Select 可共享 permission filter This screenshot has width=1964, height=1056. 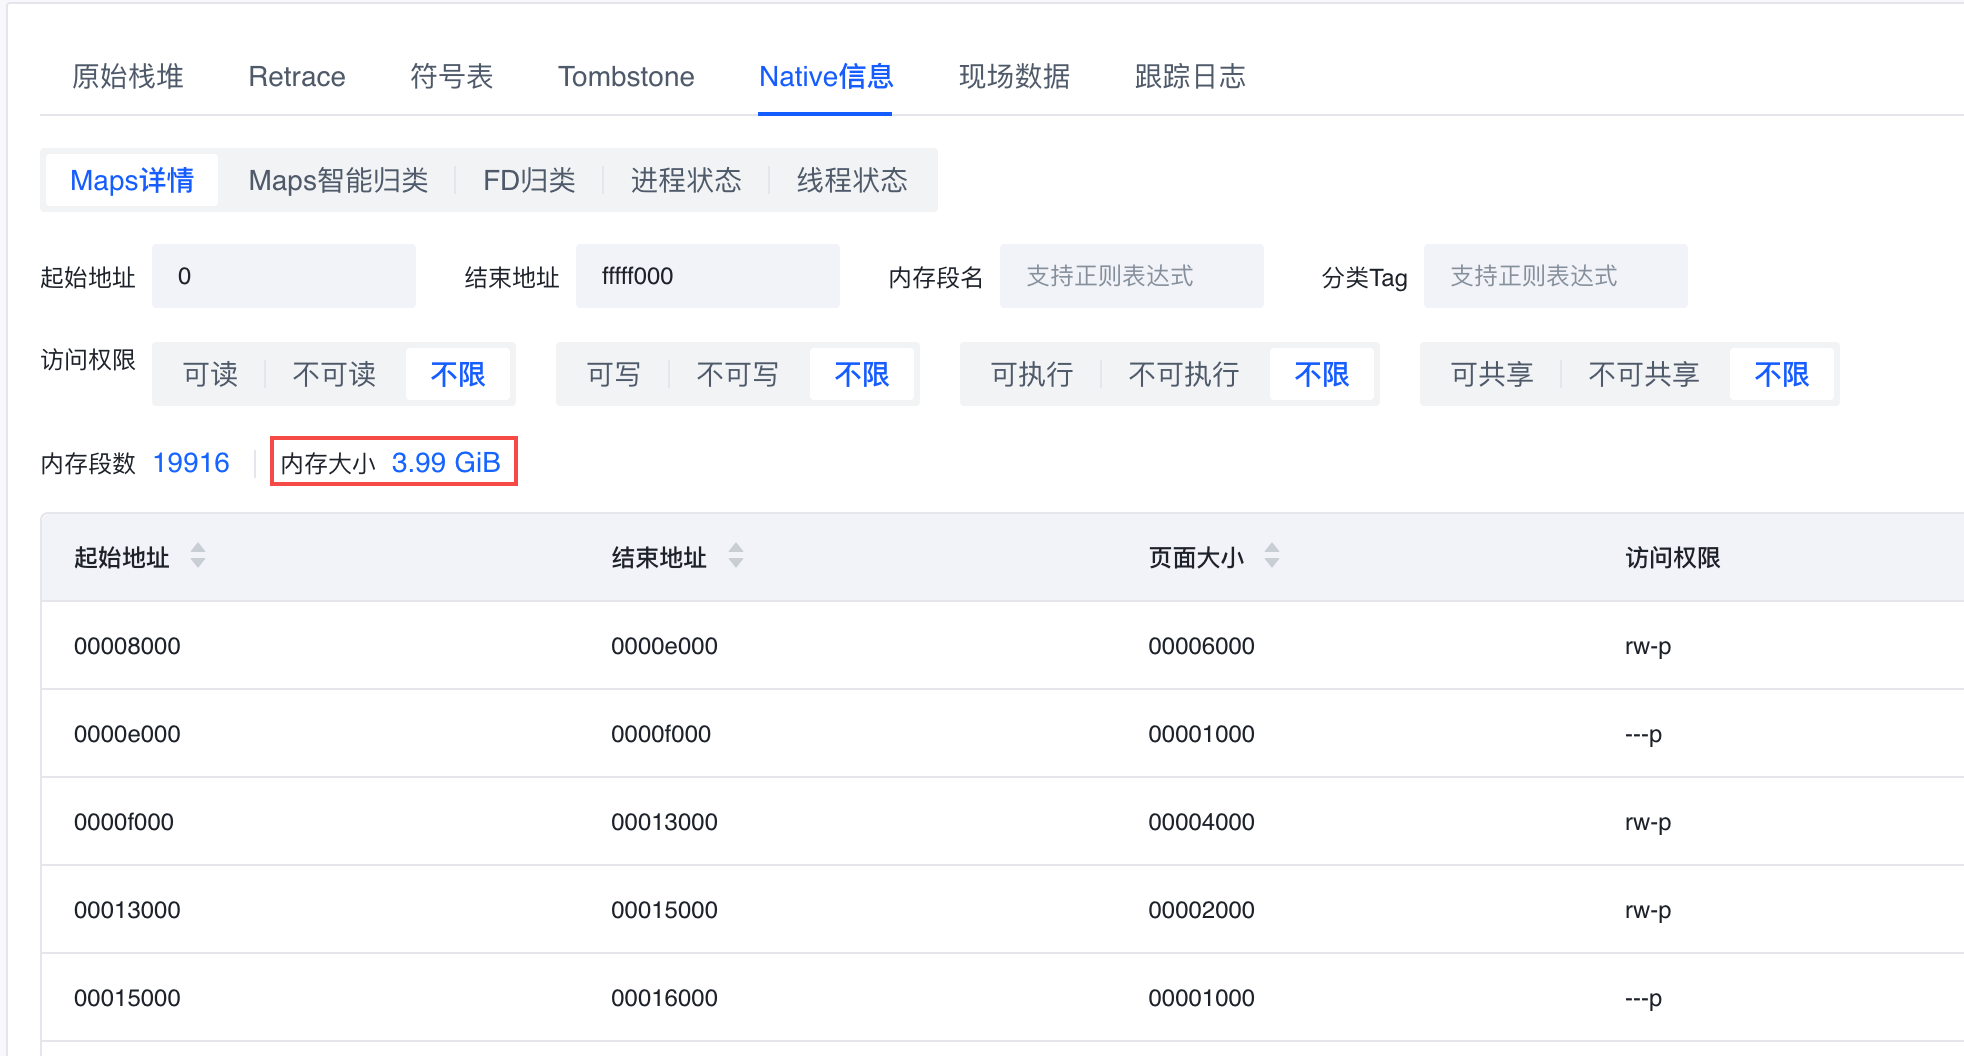click(1492, 374)
